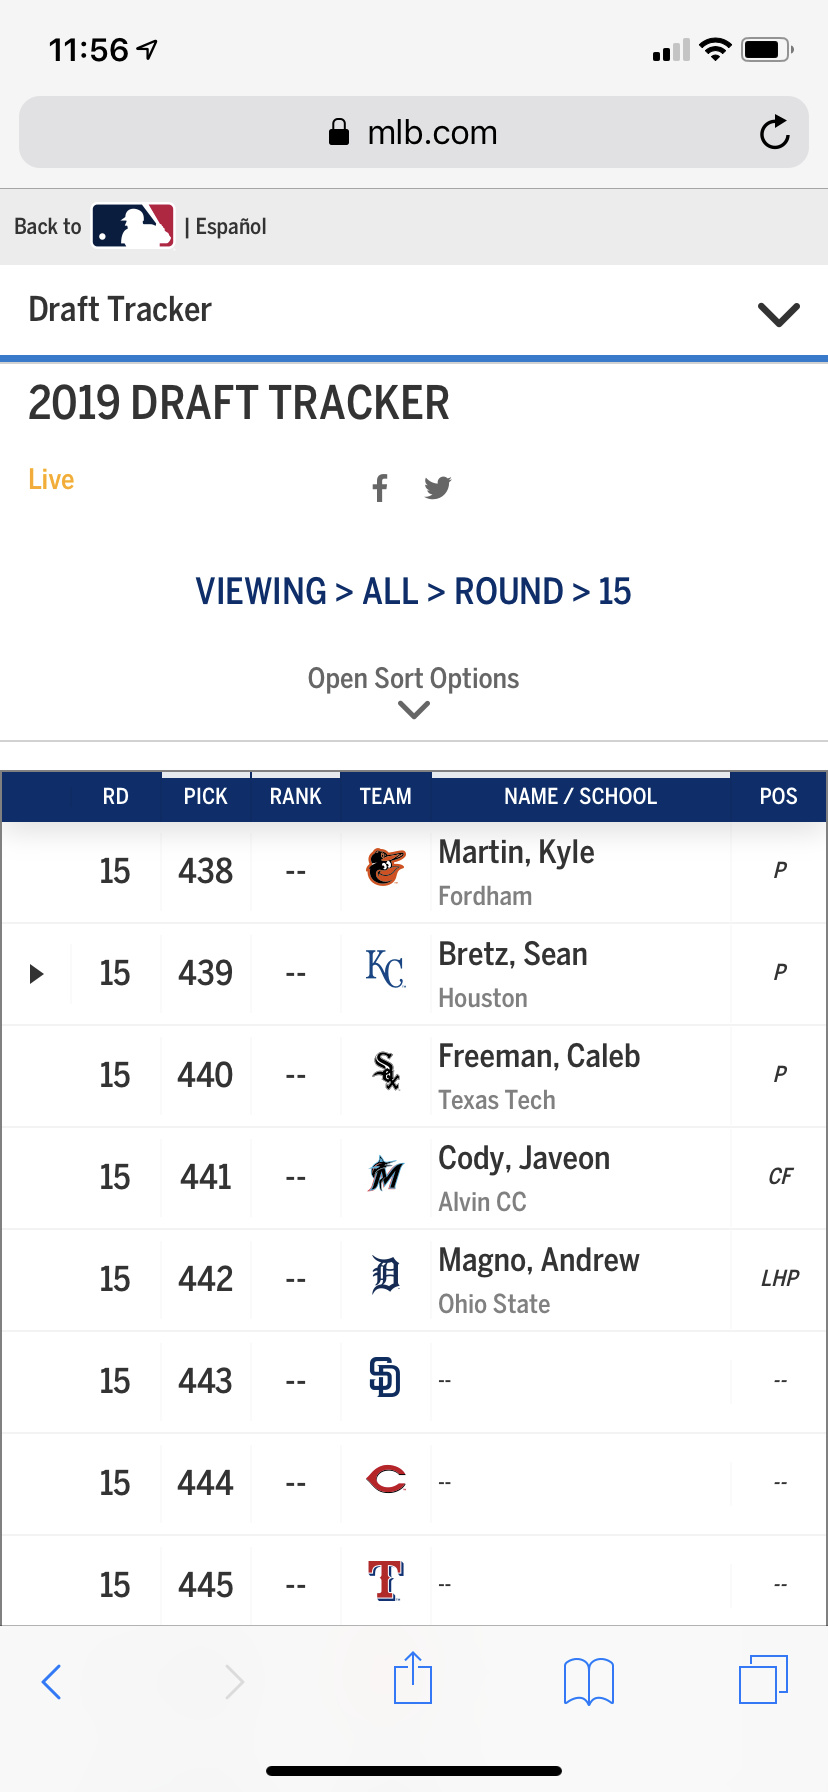Expand Open Sort Options
The image size is (828, 1792).
[413, 692]
